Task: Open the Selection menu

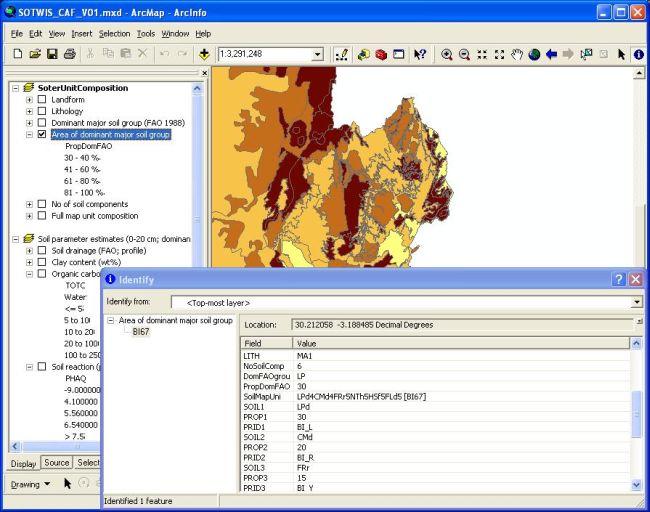Action: [x=114, y=33]
